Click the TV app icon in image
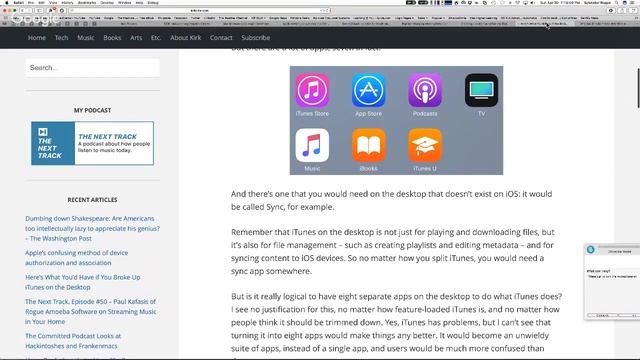Image resolution: width=640 pixels, height=360 pixels. pos(481,90)
